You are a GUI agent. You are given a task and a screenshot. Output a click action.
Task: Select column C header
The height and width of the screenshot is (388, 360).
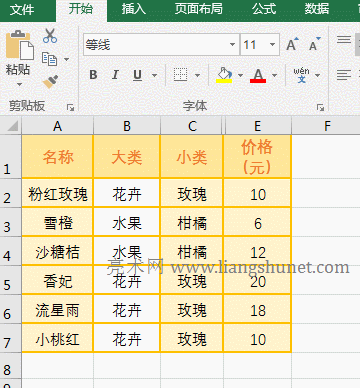(x=192, y=126)
